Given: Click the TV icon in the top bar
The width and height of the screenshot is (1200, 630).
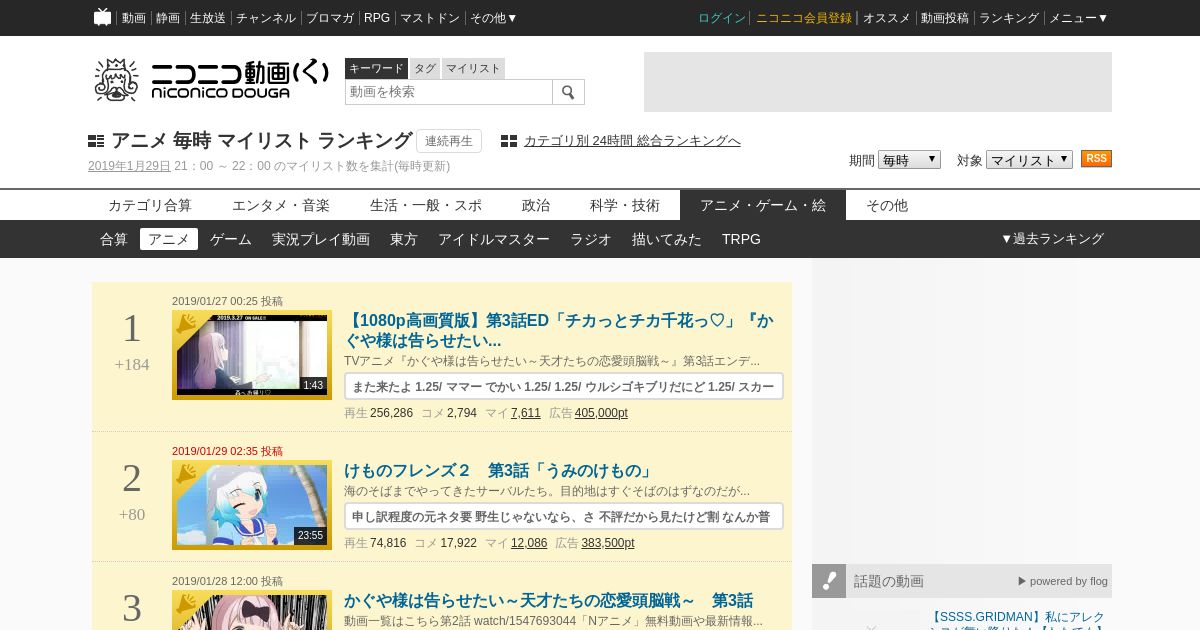Looking at the screenshot, I should point(102,17).
